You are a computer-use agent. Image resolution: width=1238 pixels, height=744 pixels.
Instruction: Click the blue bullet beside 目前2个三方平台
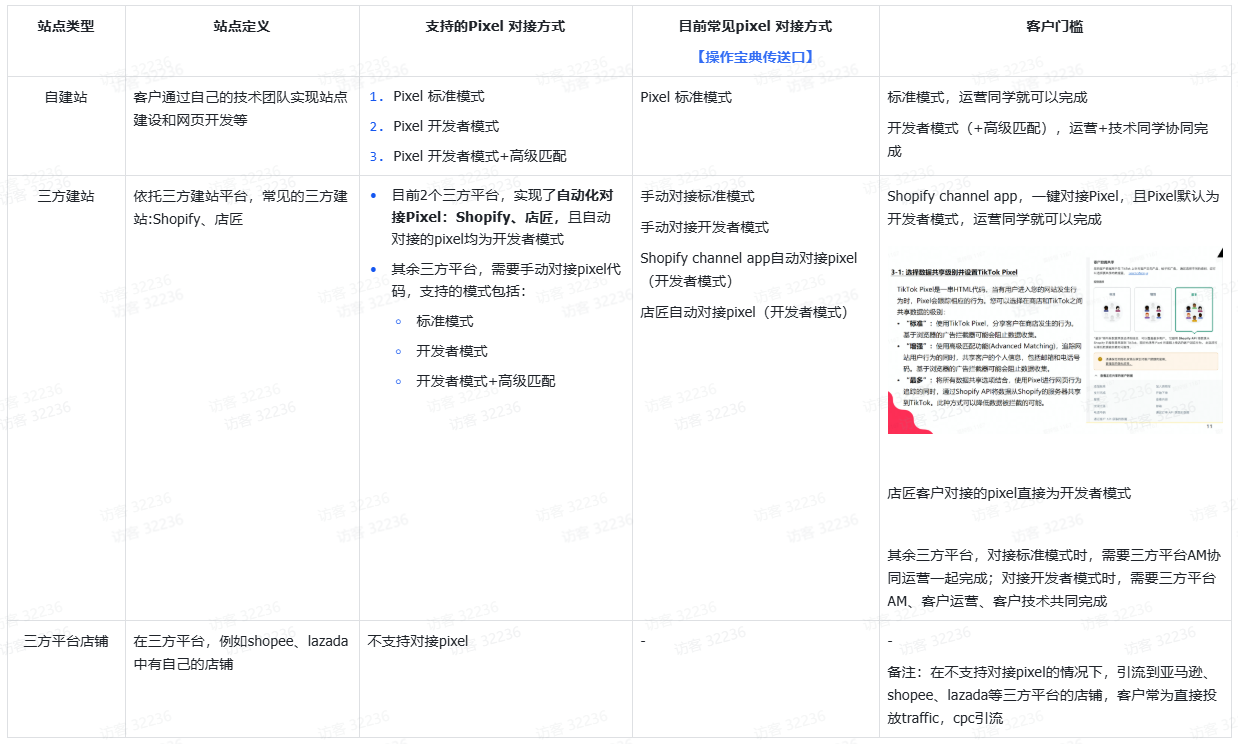(x=375, y=196)
